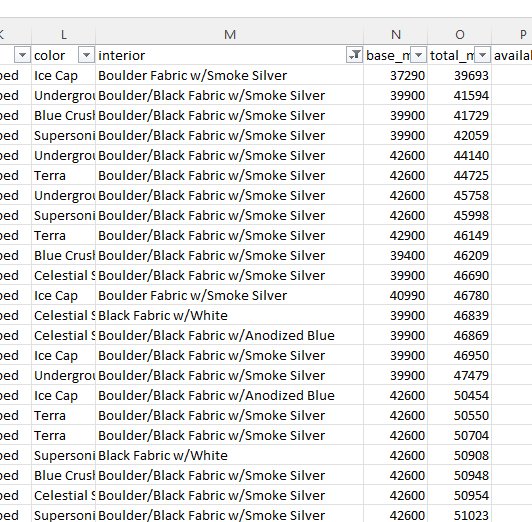This screenshot has height=522, width=532.
Task: Click the 'color' header cell
Action: pyautogui.click(x=63, y=55)
